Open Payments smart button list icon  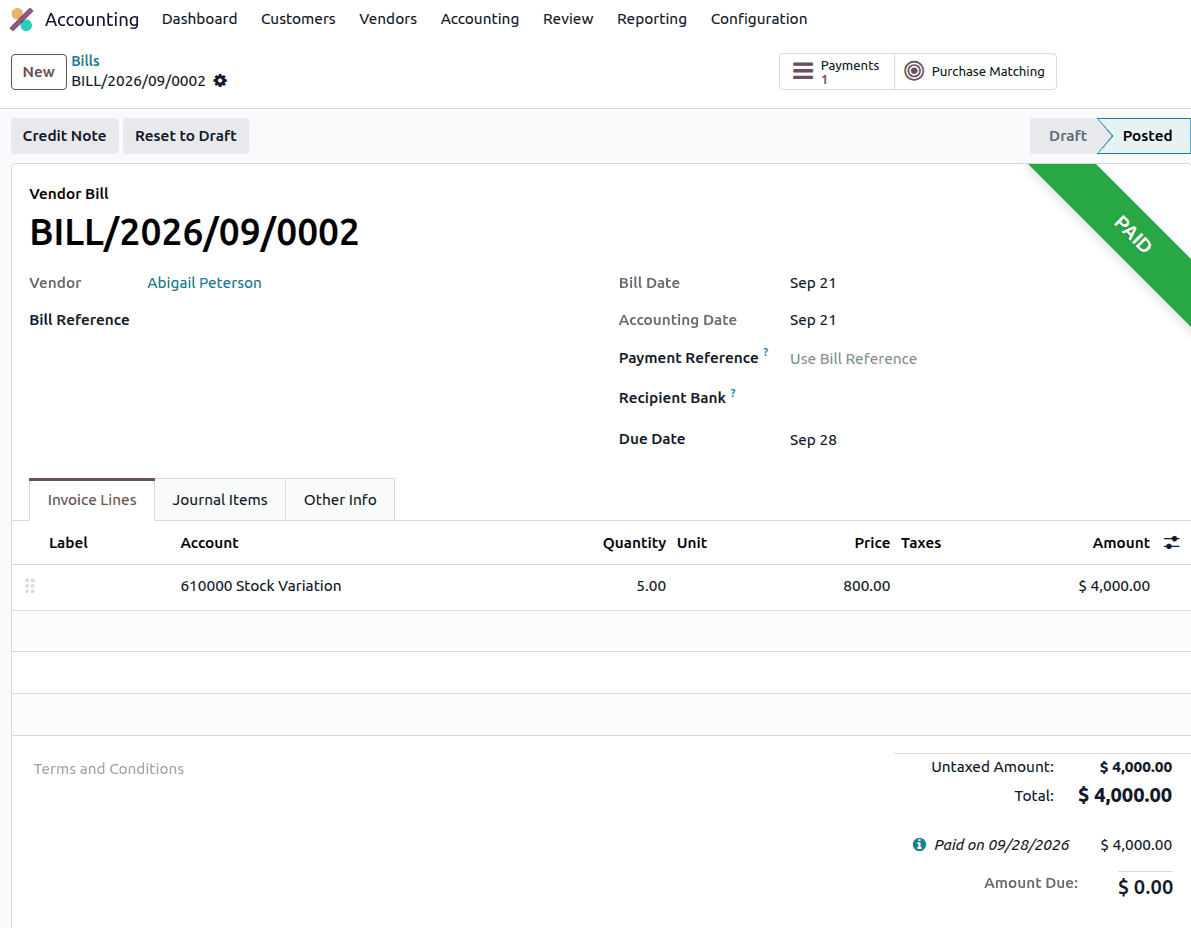click(803, 71)
